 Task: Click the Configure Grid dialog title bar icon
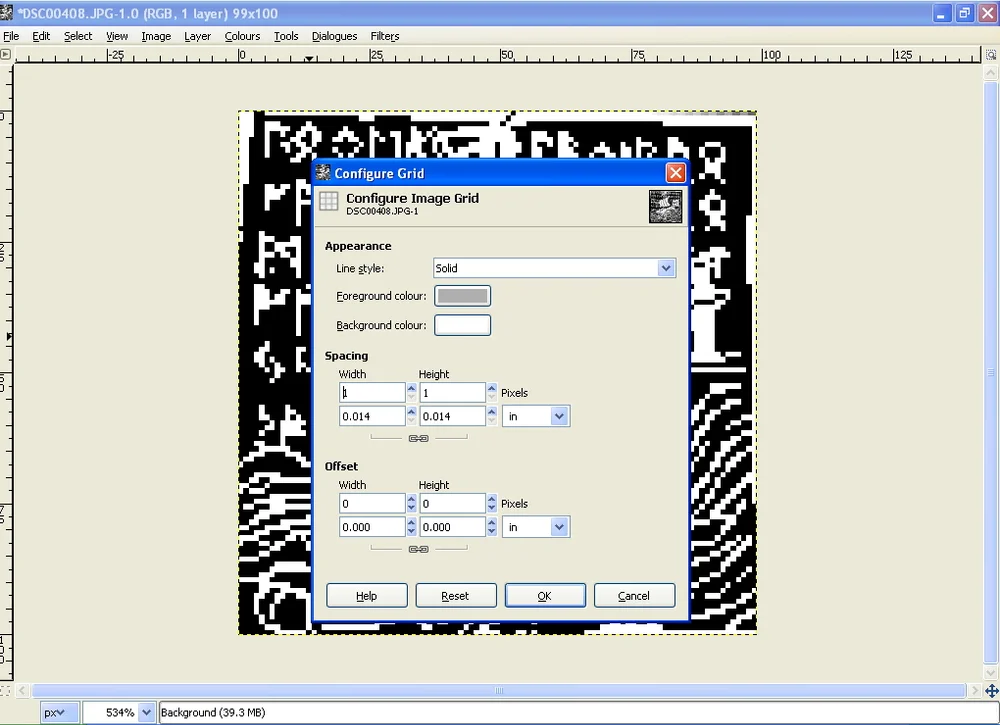pos(322,172)
